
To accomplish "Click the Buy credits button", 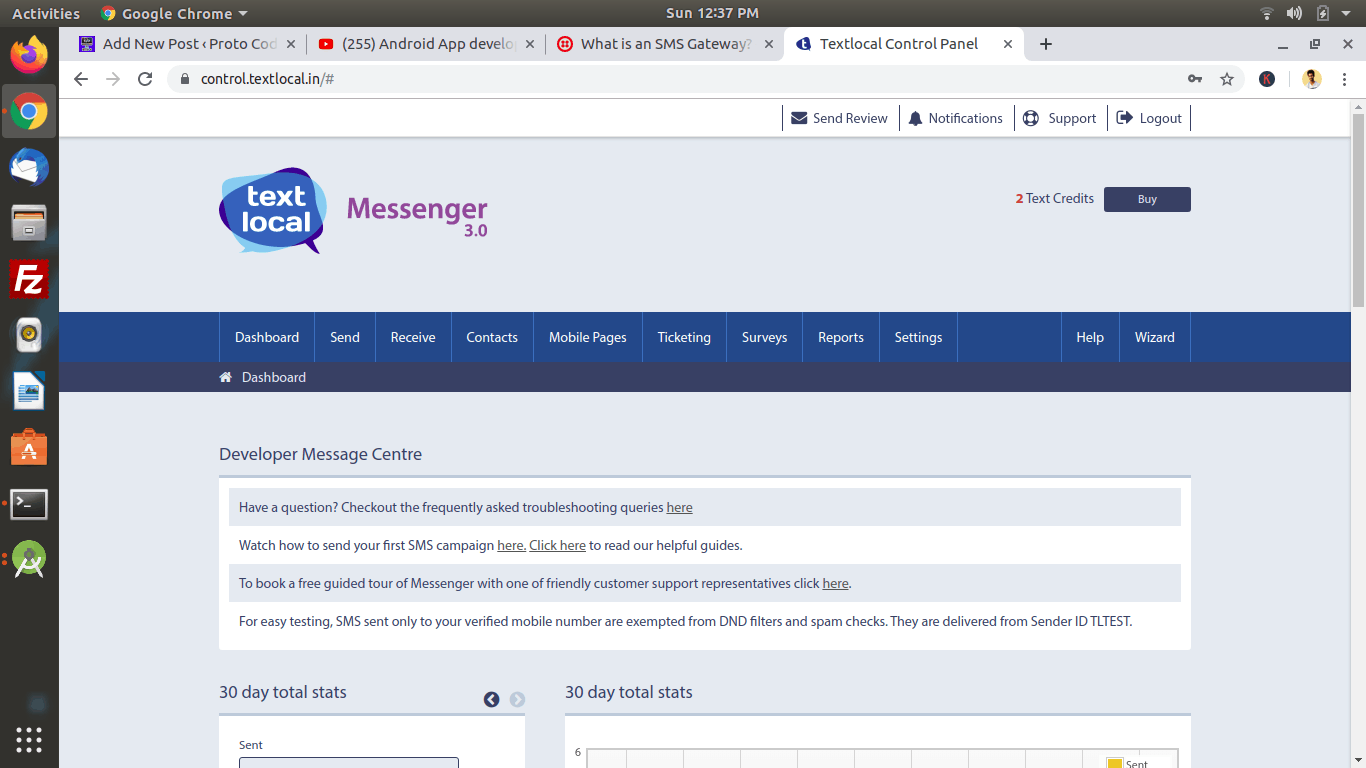I will tap(1147, 199).
